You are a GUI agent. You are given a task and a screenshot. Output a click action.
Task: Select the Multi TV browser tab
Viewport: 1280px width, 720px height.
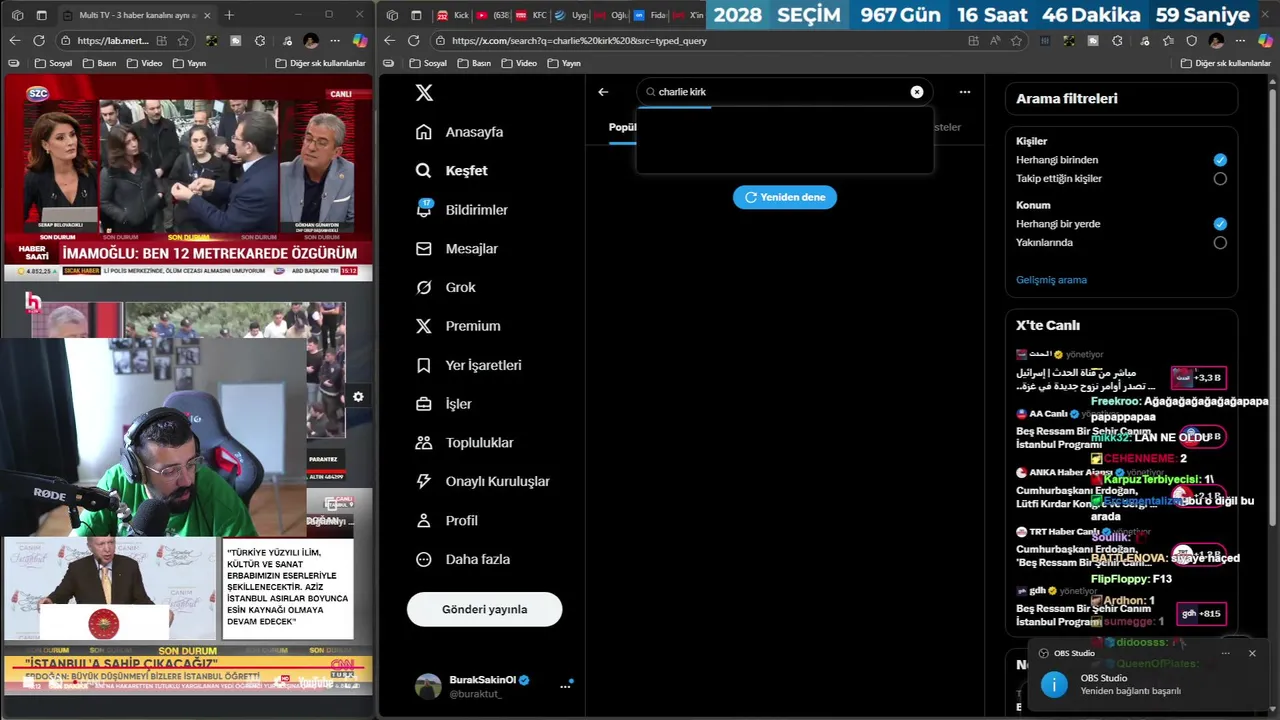point(138,15)
